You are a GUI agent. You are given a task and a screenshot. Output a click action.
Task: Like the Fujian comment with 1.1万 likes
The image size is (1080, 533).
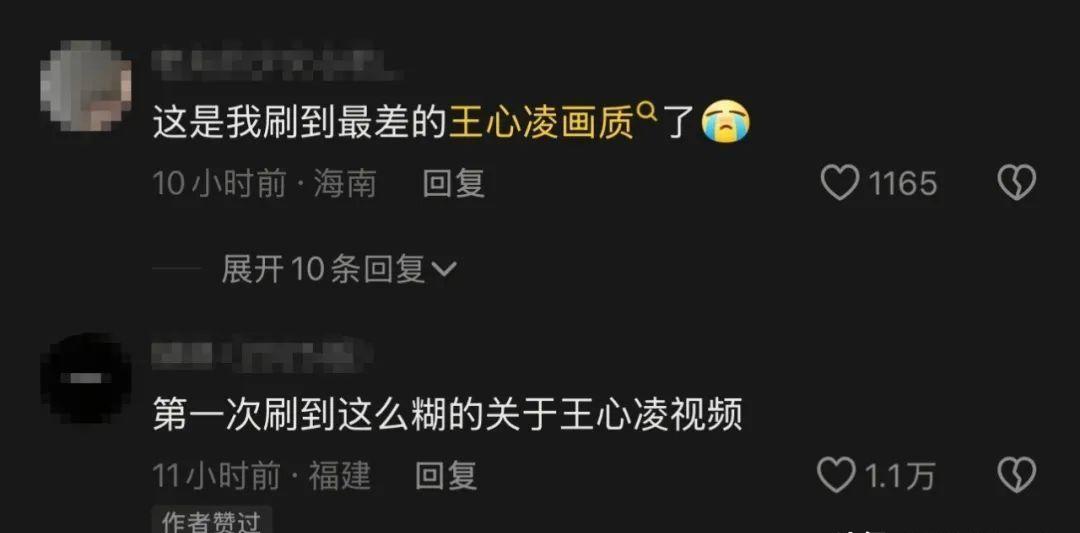click(836, 475)
